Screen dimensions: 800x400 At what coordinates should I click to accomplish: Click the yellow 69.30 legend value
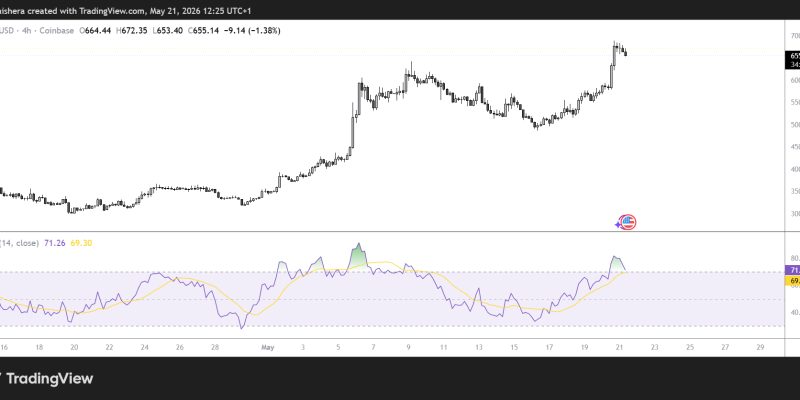(81, 243)
